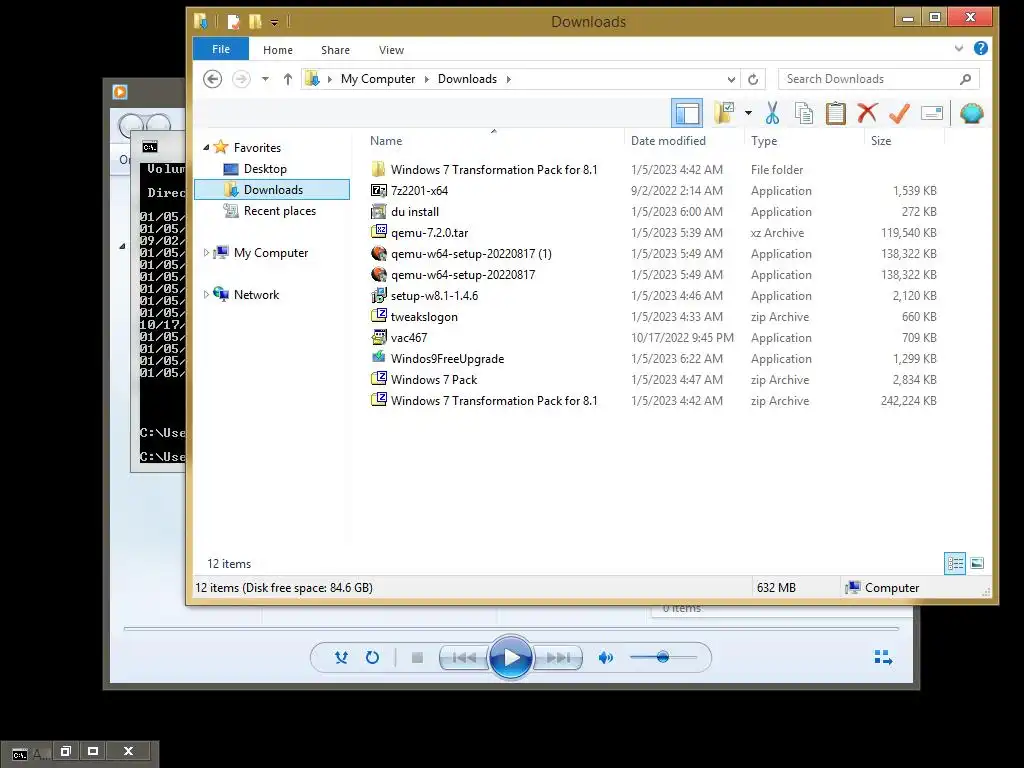Open recent locations dropdown arrow
Image resolution: width=1024 pixels, height=768 pixels.
[265, 79]
